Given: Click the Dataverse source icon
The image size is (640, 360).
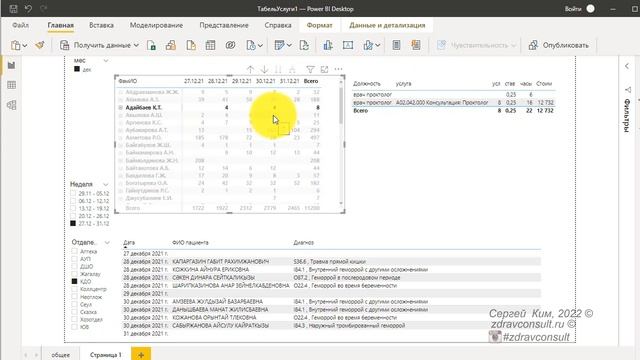Looking at the screenshot, I should coord(231,45).
